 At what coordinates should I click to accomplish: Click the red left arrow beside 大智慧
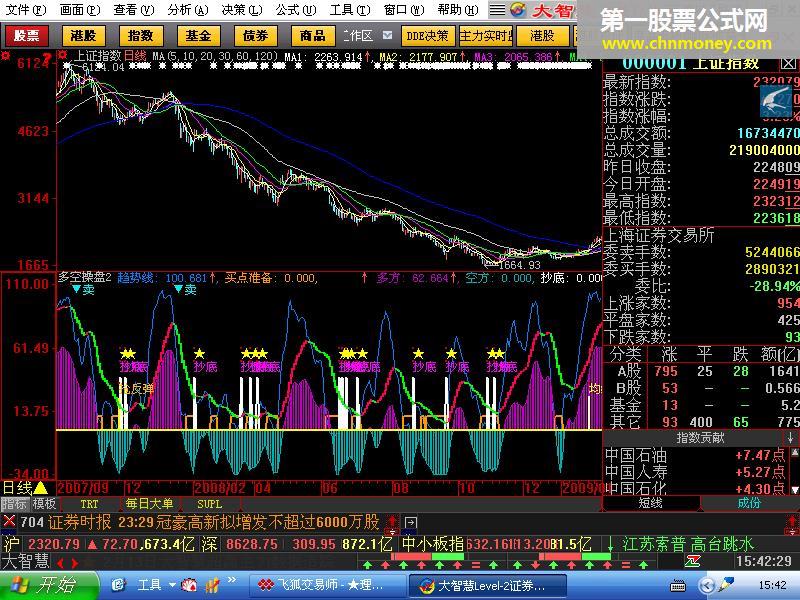tap(61, 563)
